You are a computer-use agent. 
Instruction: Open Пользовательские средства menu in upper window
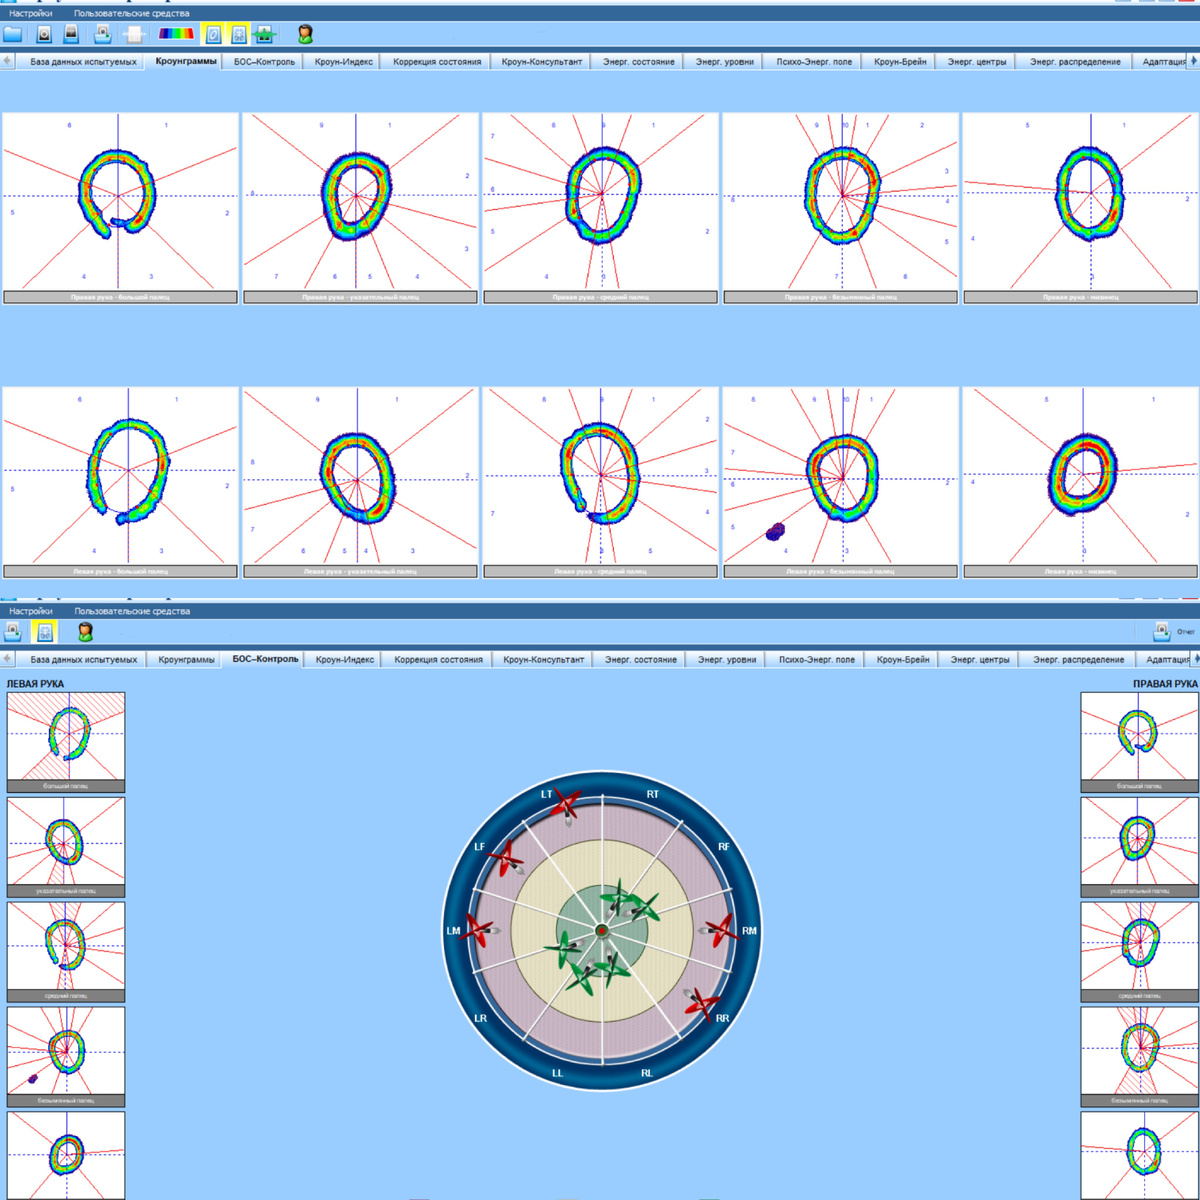click(132, 14)
